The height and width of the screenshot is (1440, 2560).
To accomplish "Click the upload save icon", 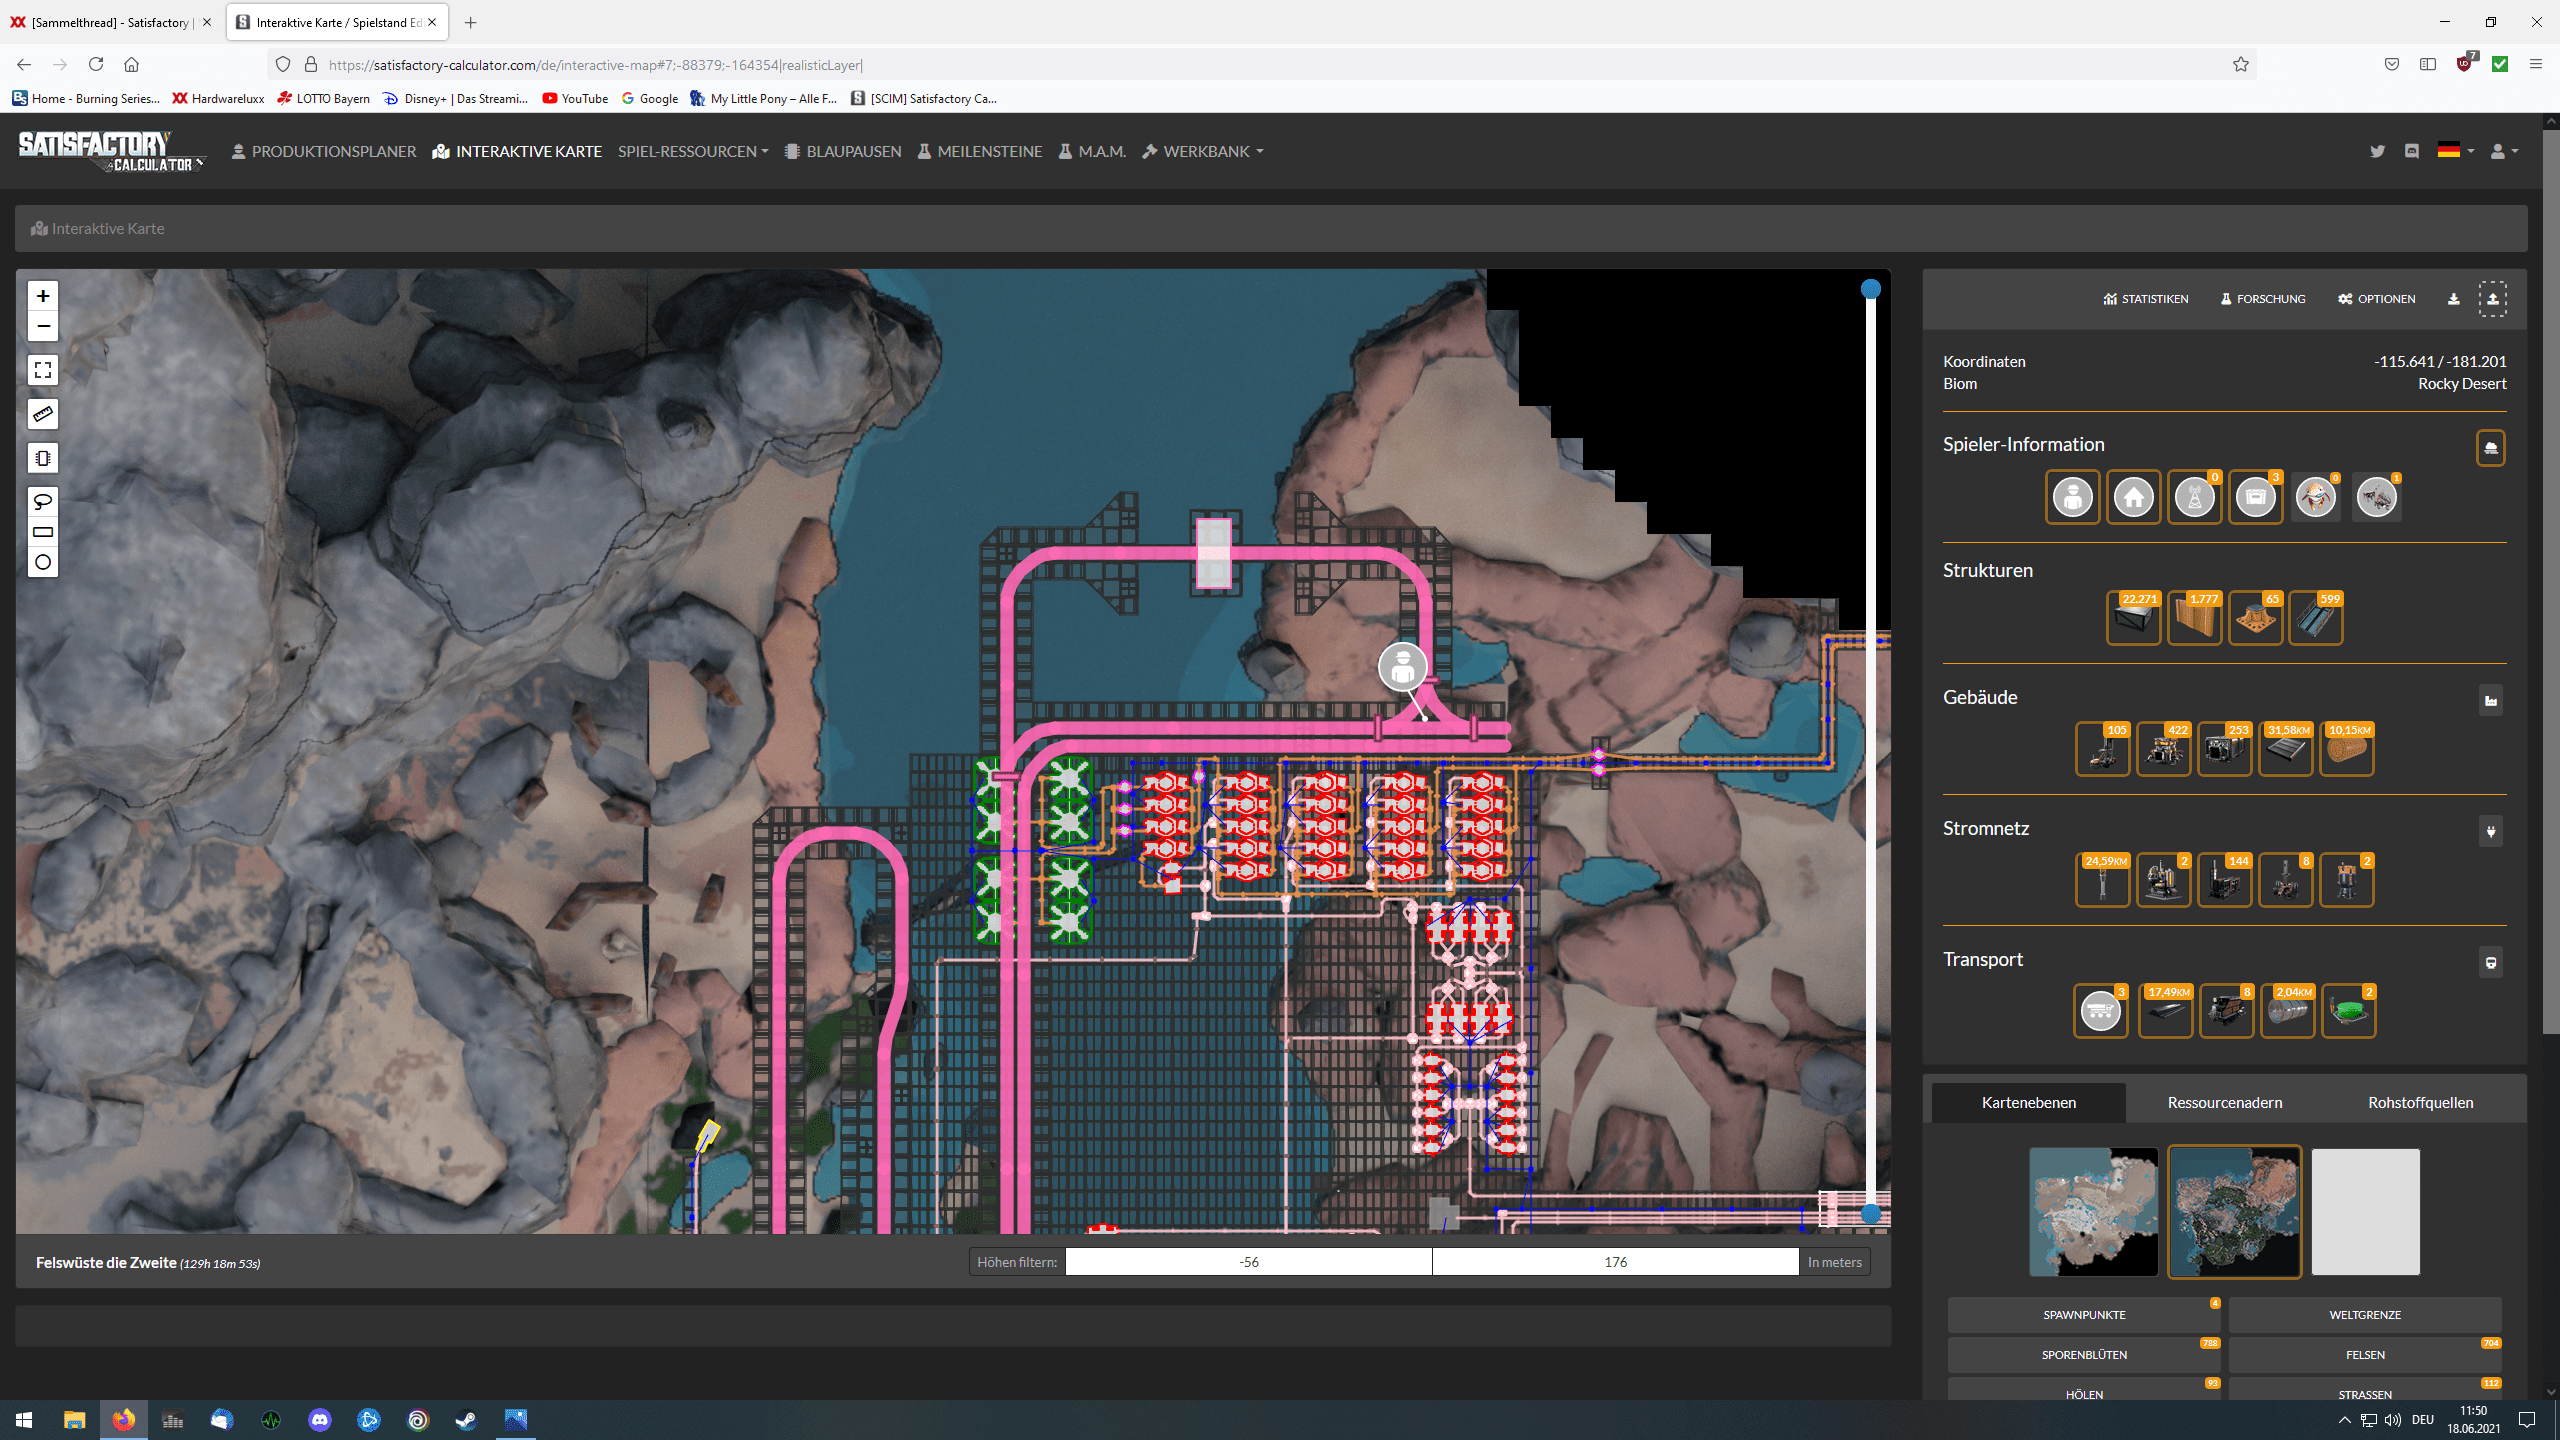I will tap(2492, 299).
